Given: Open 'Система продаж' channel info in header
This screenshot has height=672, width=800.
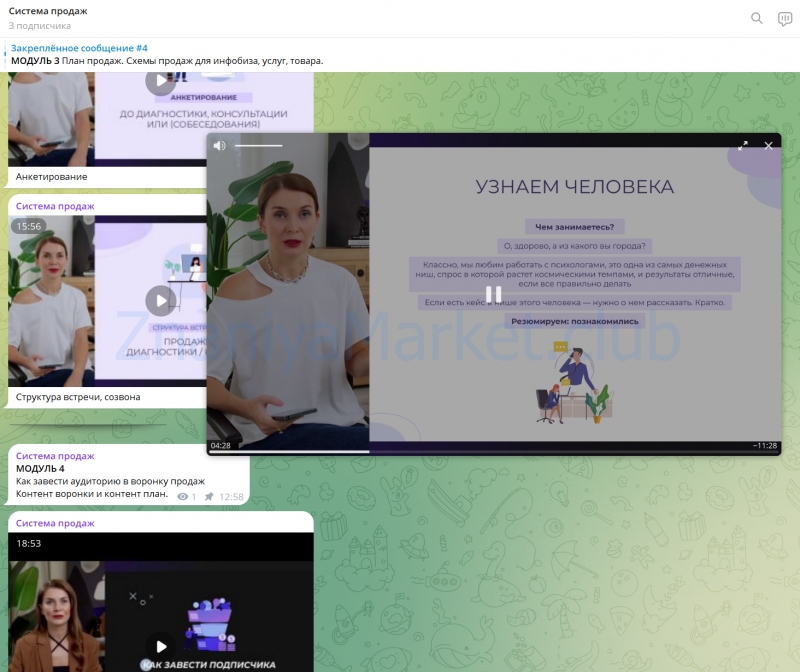Looking at the screenshot, I should click(x=48, y=11).
